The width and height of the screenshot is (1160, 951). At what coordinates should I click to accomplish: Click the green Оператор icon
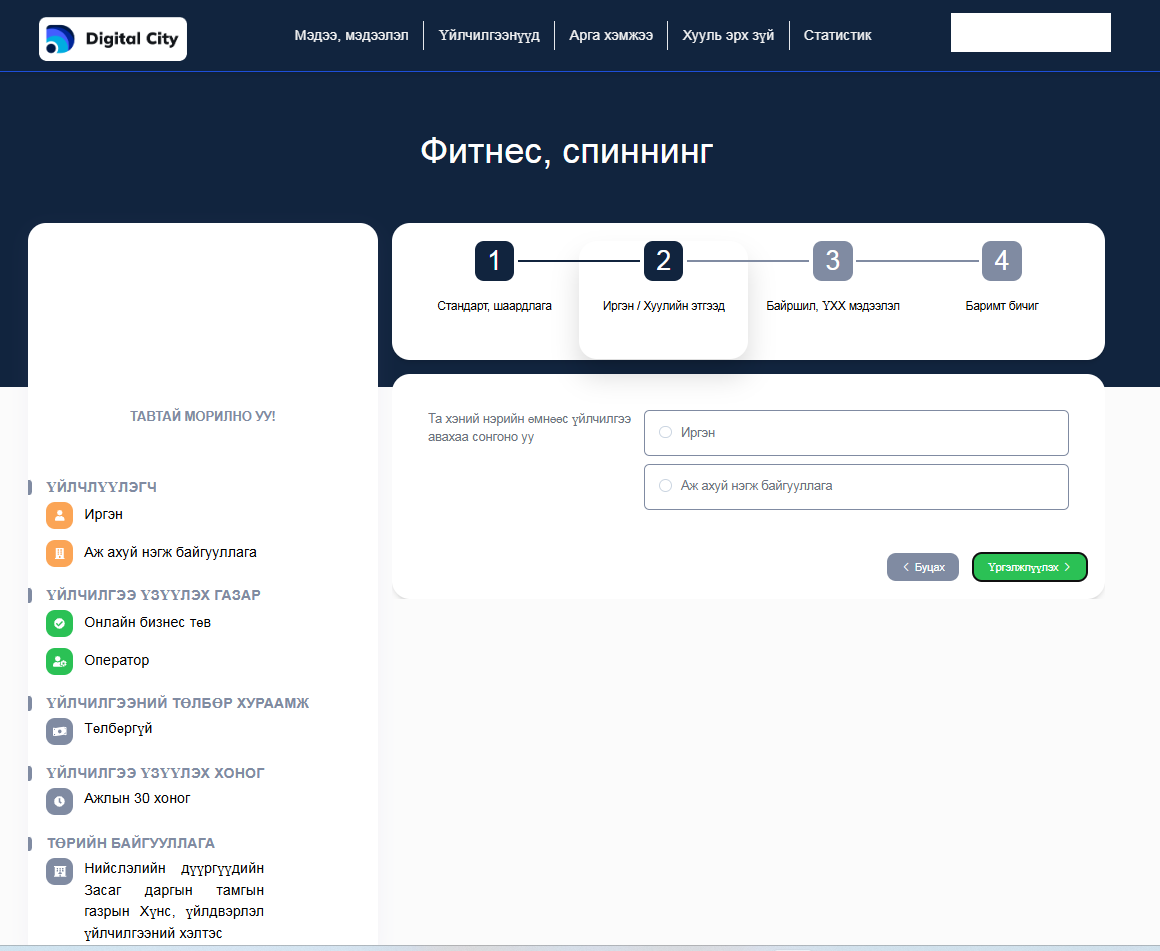click(x=60, y=661)
